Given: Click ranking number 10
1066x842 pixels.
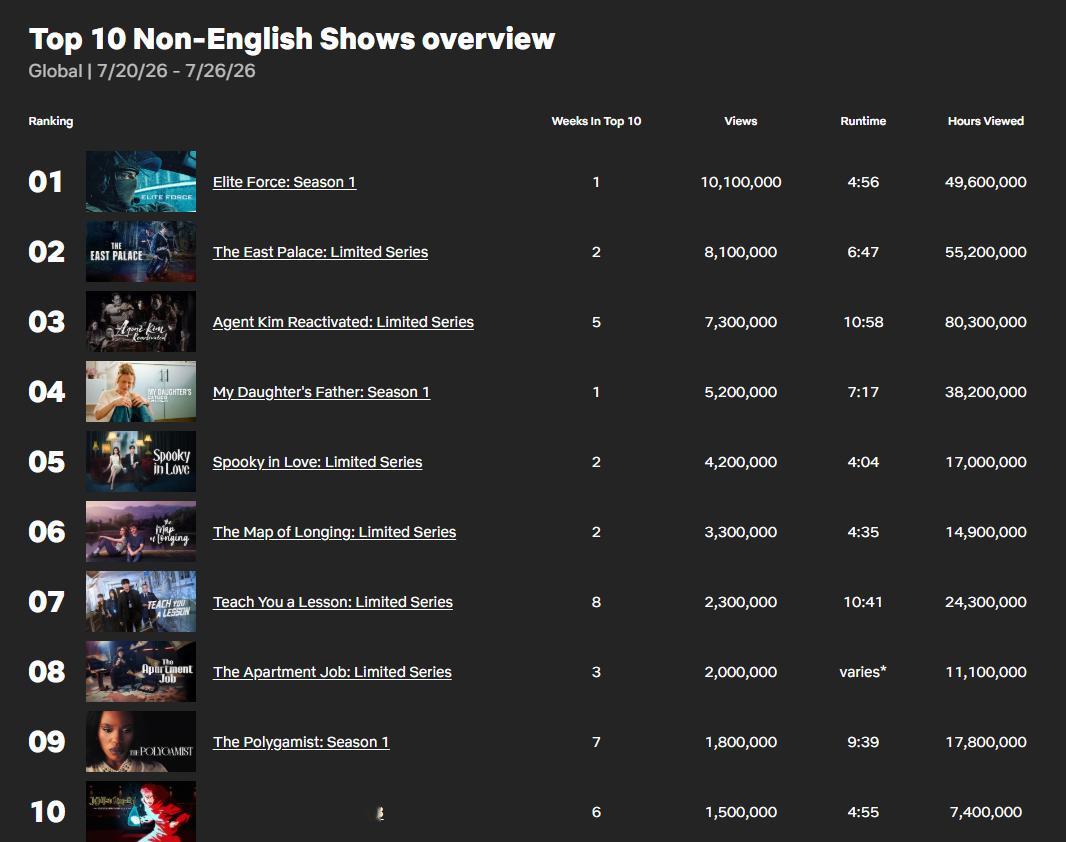Looking at the screenshot, I should (48, 812).
